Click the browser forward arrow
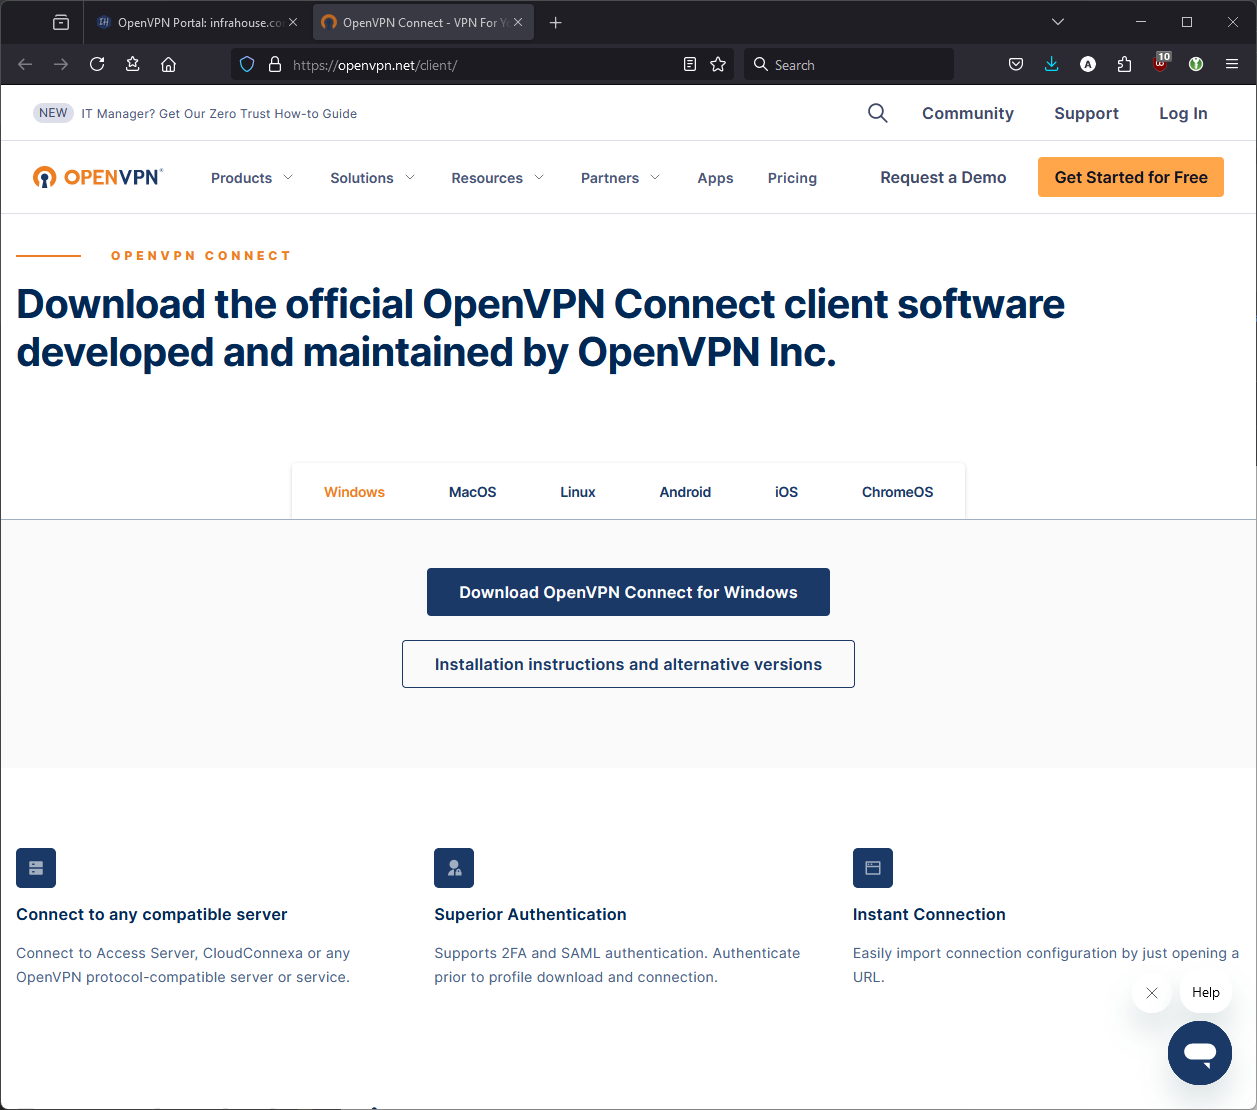 point(61,64)
